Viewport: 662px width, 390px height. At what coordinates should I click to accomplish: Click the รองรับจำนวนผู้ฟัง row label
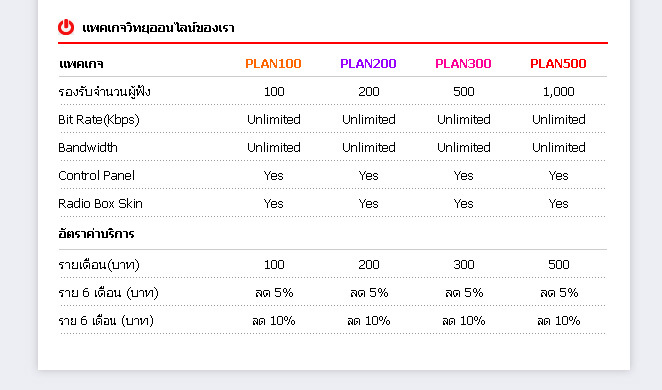tap(104, 92)
